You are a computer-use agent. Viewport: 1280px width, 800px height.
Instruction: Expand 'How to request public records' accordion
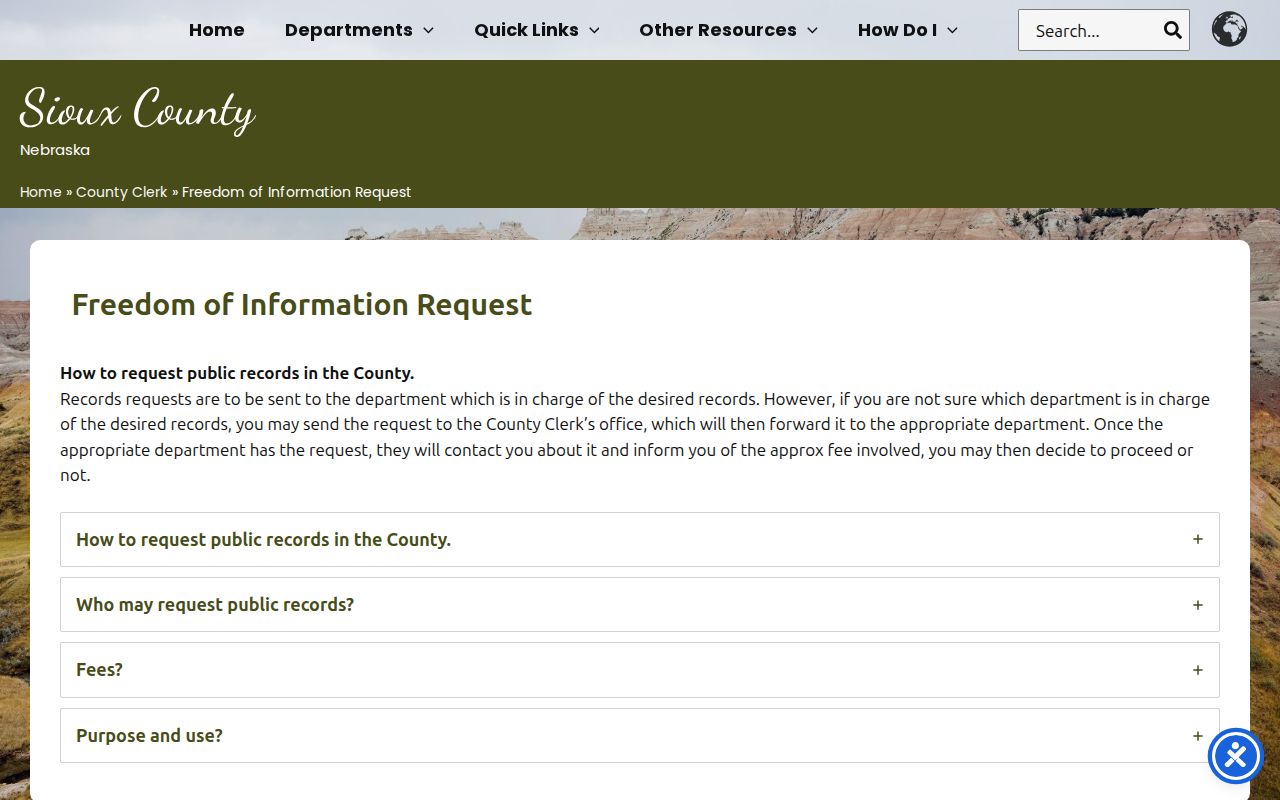pyautogui.click(x=640, y=540)
